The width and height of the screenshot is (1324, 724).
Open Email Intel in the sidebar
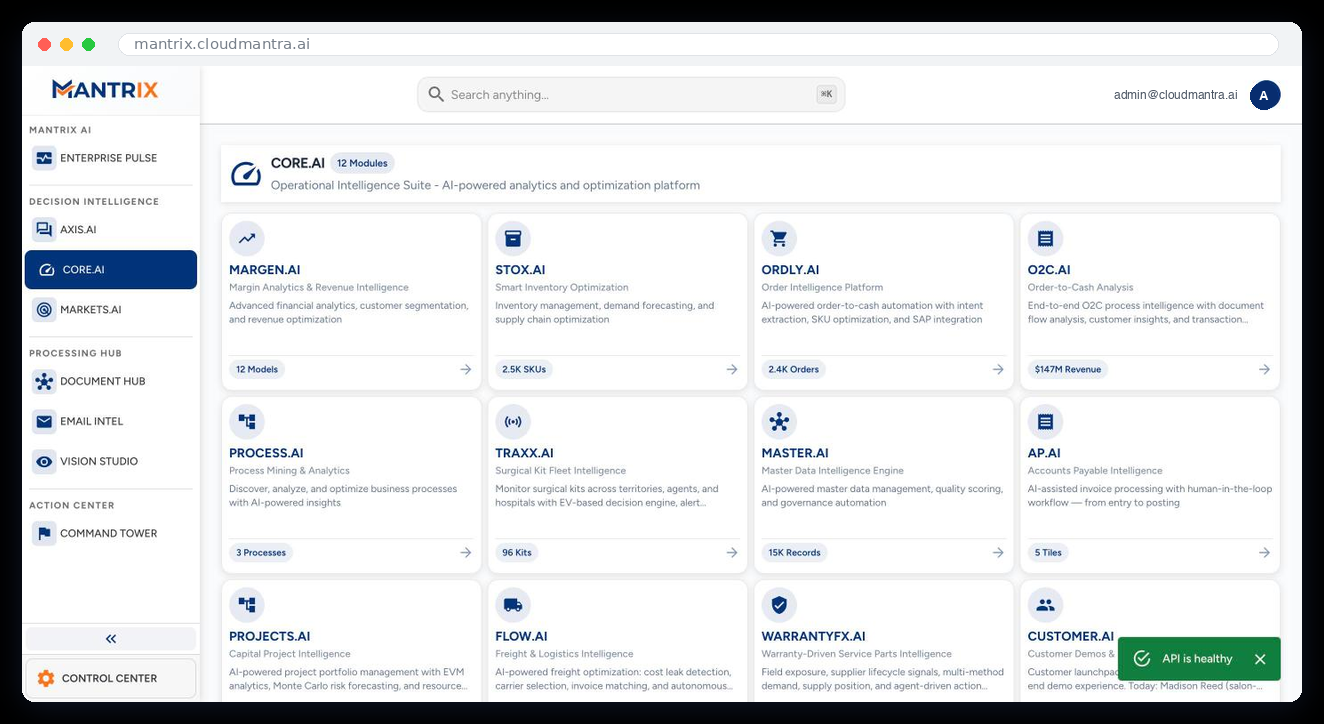point(110,422)
